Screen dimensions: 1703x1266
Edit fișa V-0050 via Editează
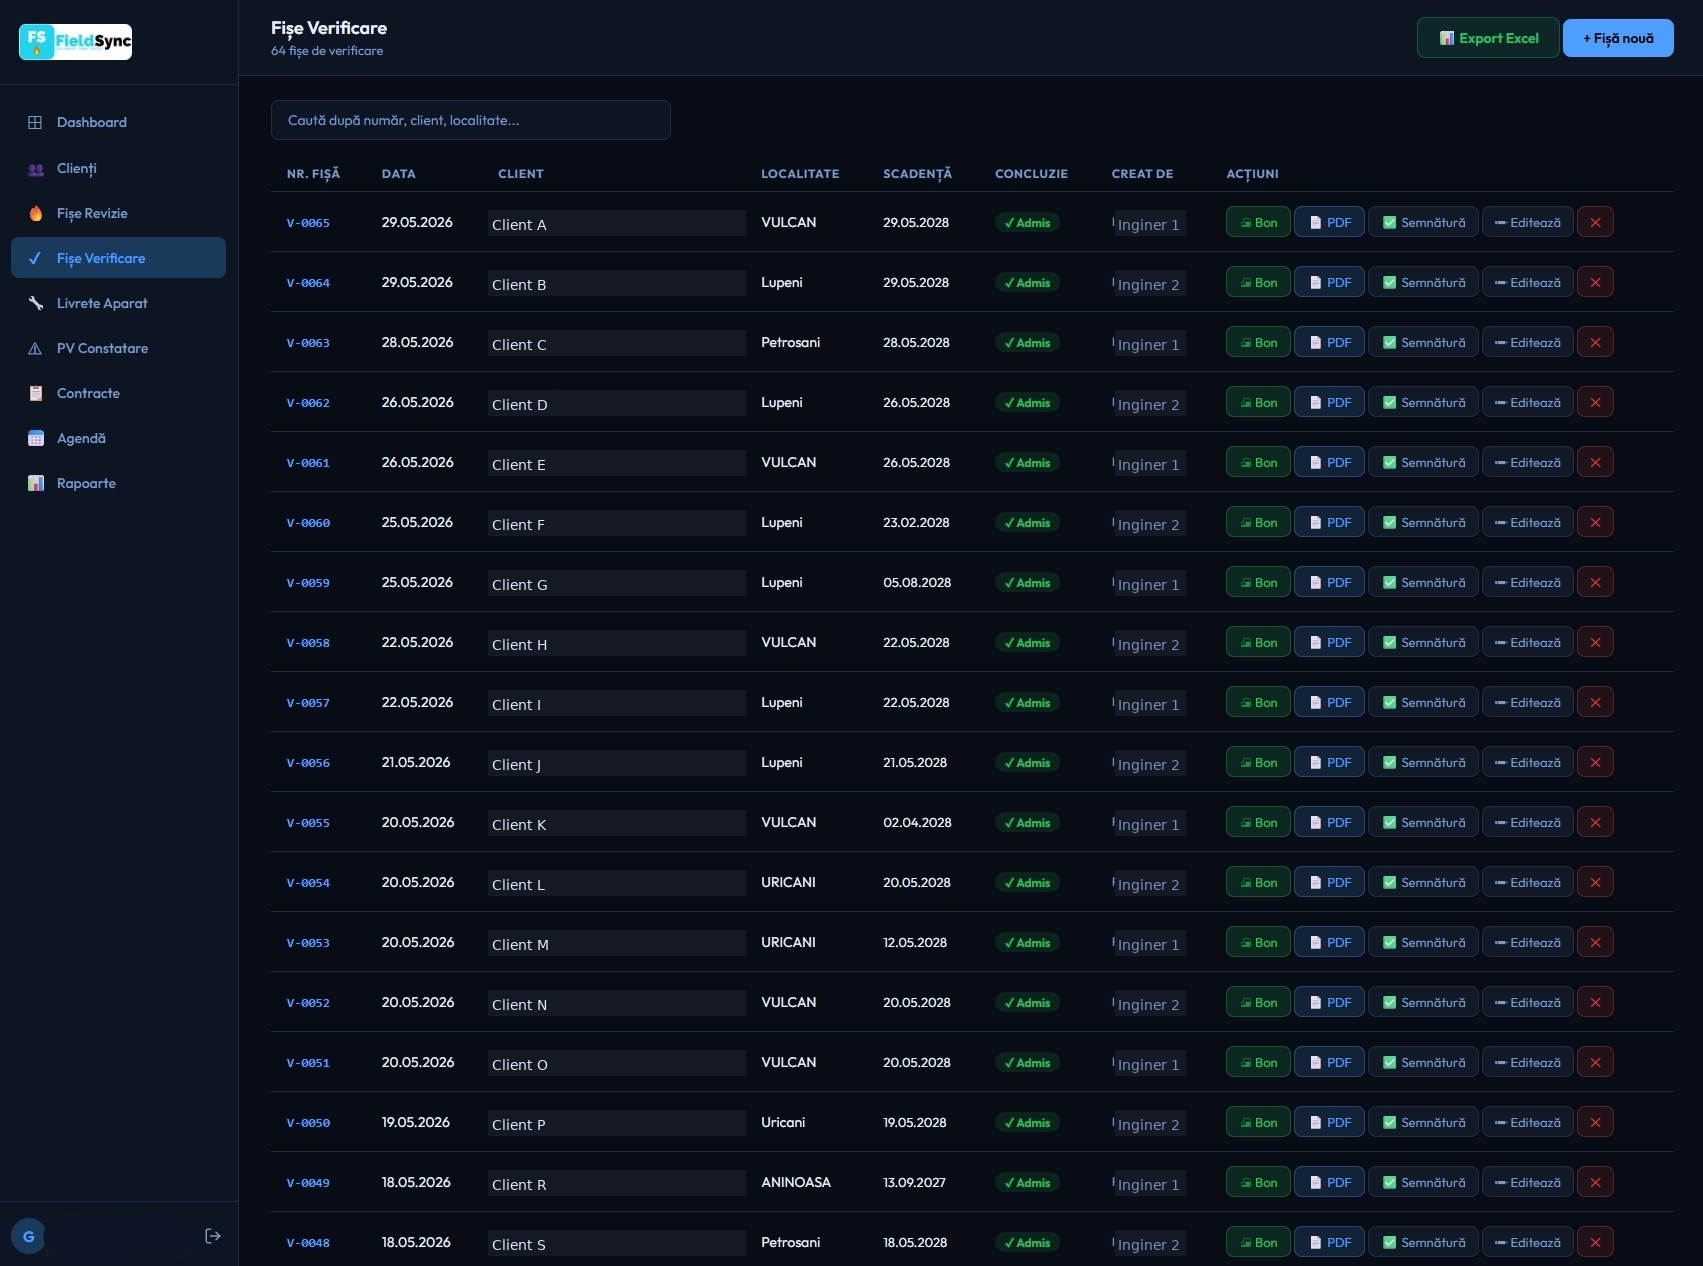pos(1527,1122)
